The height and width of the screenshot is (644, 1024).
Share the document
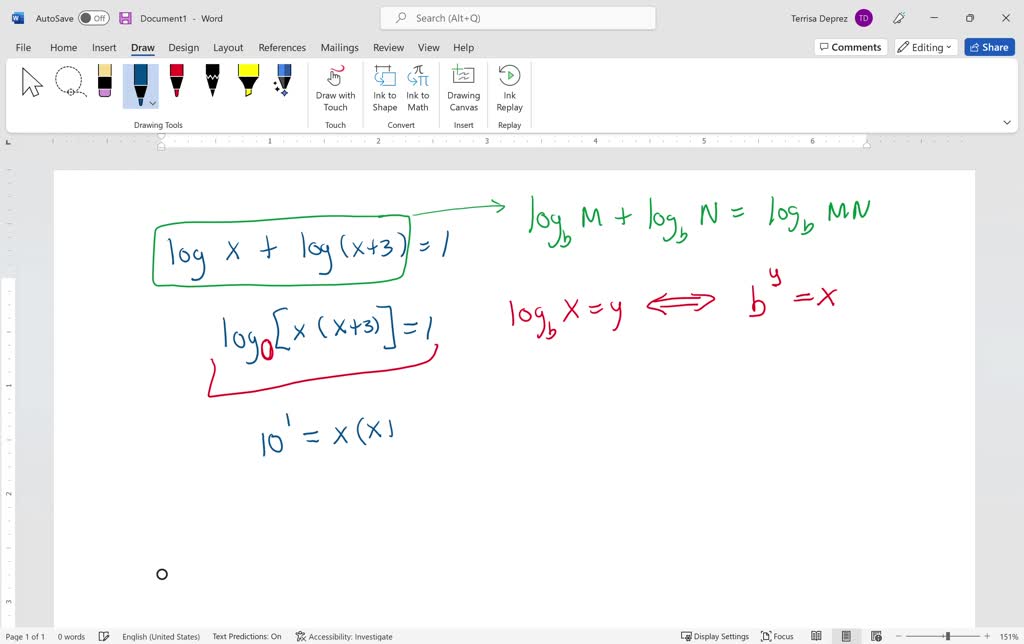click(989, 47)
